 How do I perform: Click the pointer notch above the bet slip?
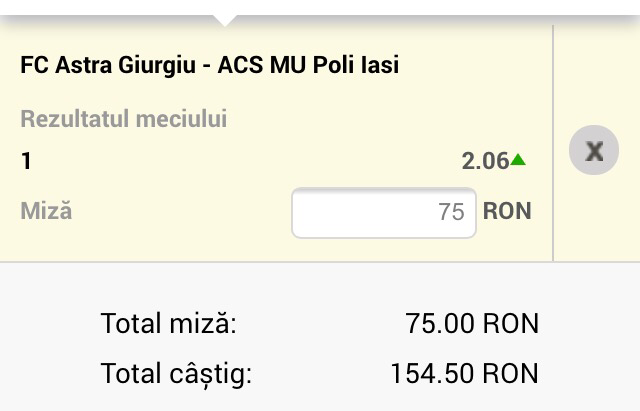(x=226, y=18)
